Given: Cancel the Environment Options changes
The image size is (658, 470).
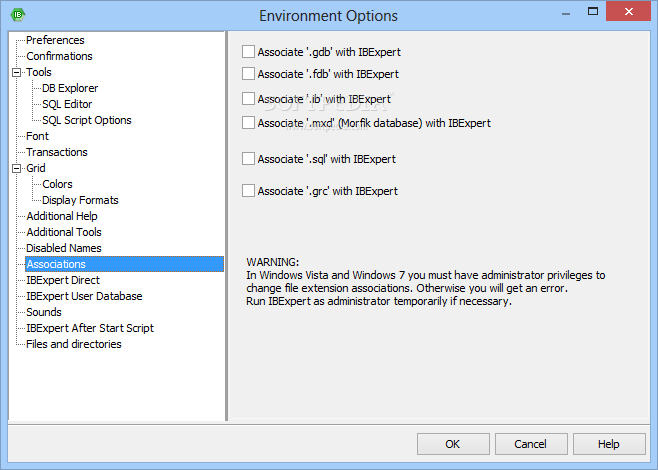Looking at the screenshot, I should (530, 444).
